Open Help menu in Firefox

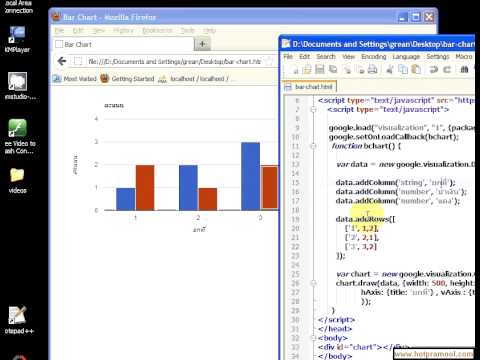pos(209,31)
